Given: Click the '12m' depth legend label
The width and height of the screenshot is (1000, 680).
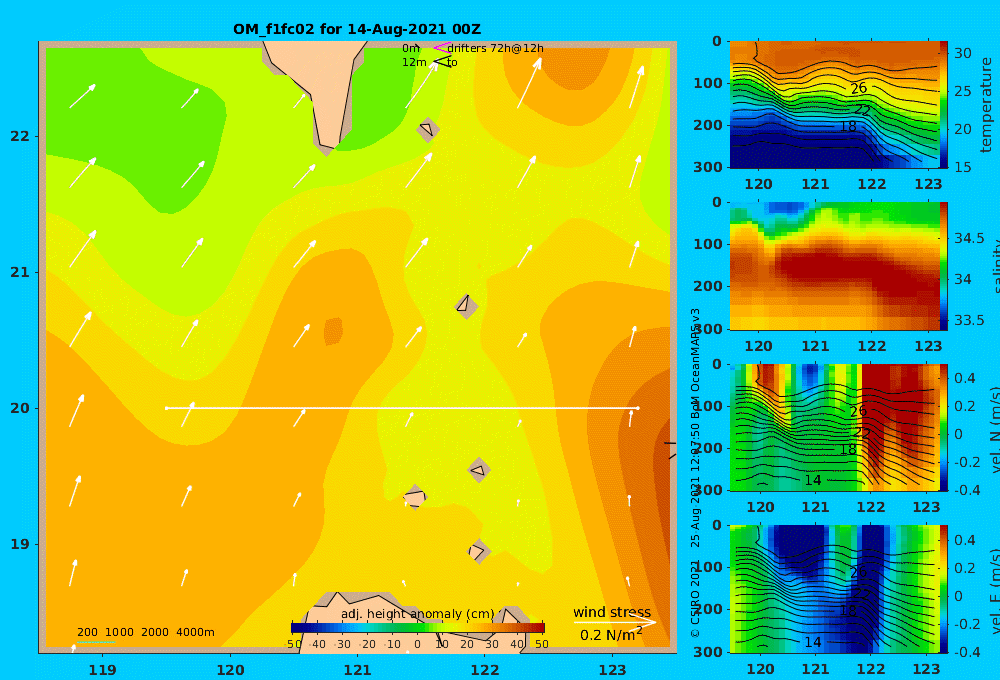Looking at the screenshot, I should [x=414, y=62].
